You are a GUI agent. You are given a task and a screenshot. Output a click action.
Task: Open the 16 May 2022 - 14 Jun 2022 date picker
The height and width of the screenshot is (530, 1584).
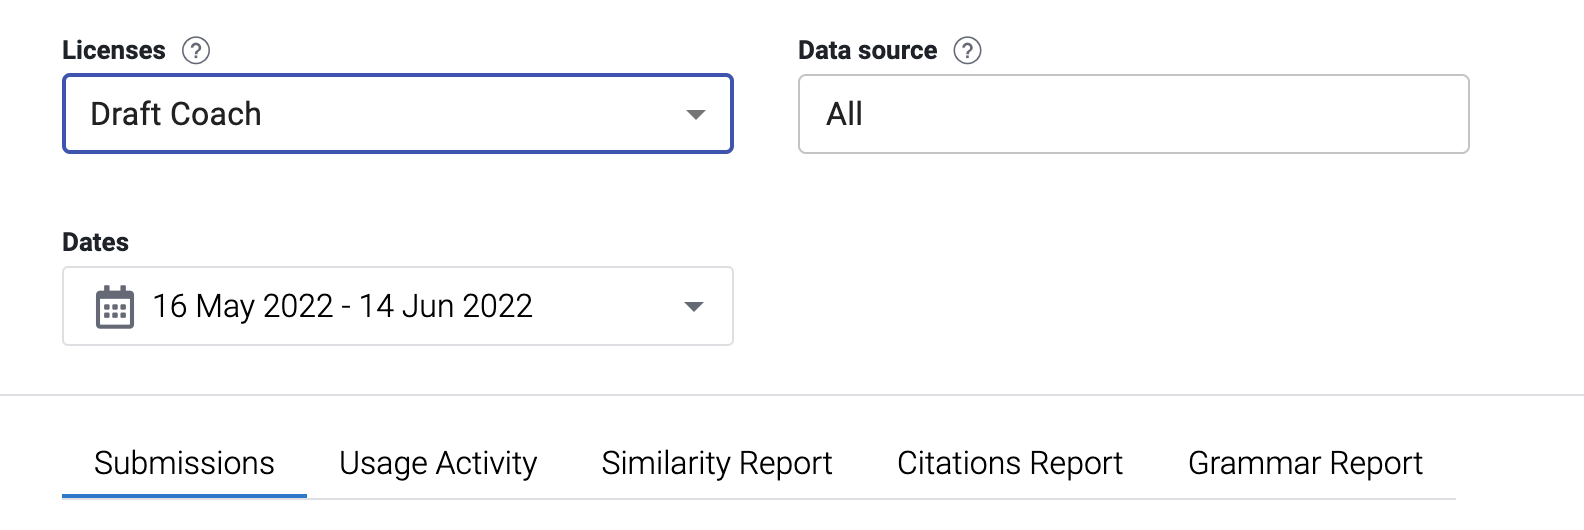(398, 306)
